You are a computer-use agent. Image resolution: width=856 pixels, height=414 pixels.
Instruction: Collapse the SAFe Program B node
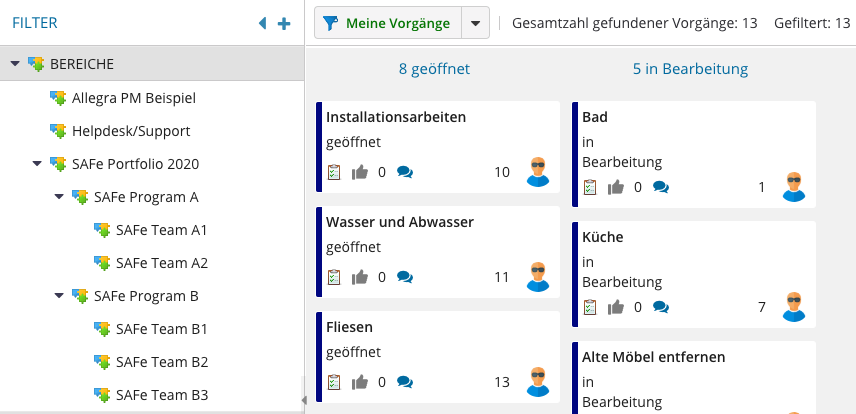pyautogui.click(x=59, y=295)
